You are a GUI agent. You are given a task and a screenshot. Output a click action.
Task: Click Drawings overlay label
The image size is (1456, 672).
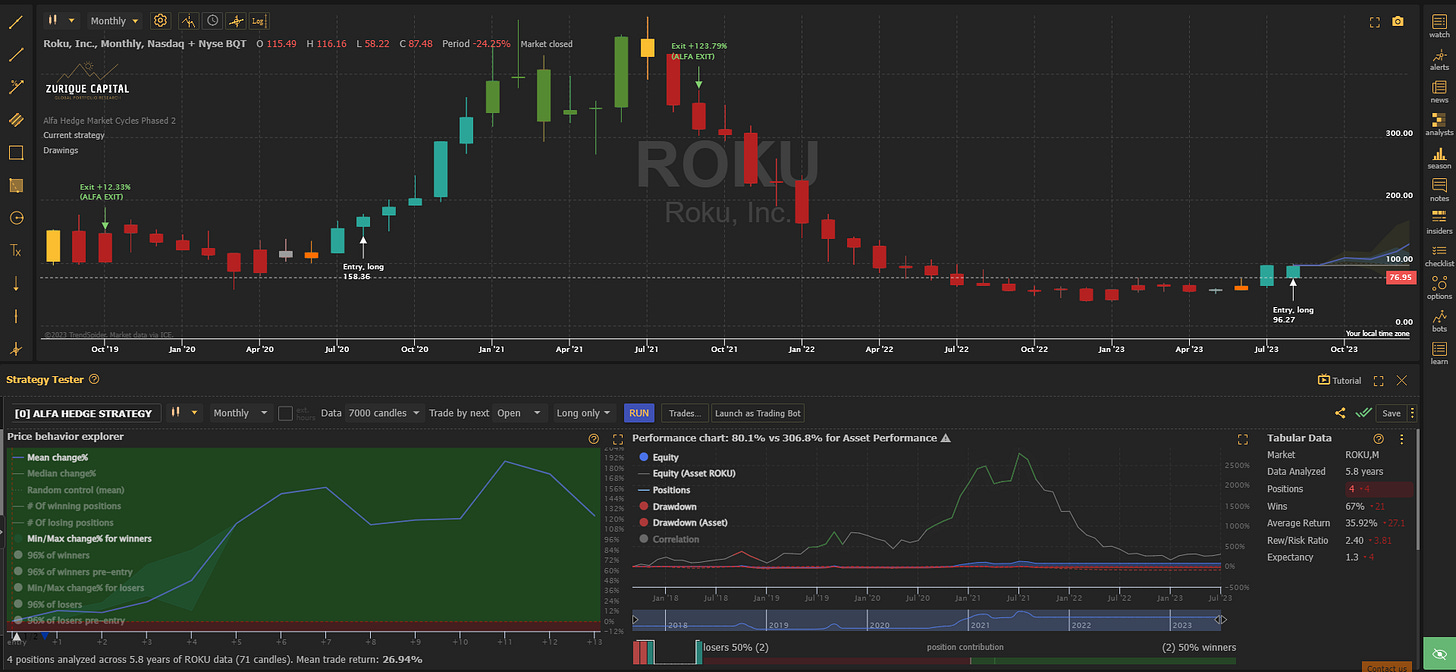pyautogui.click(x=61, y=150)
